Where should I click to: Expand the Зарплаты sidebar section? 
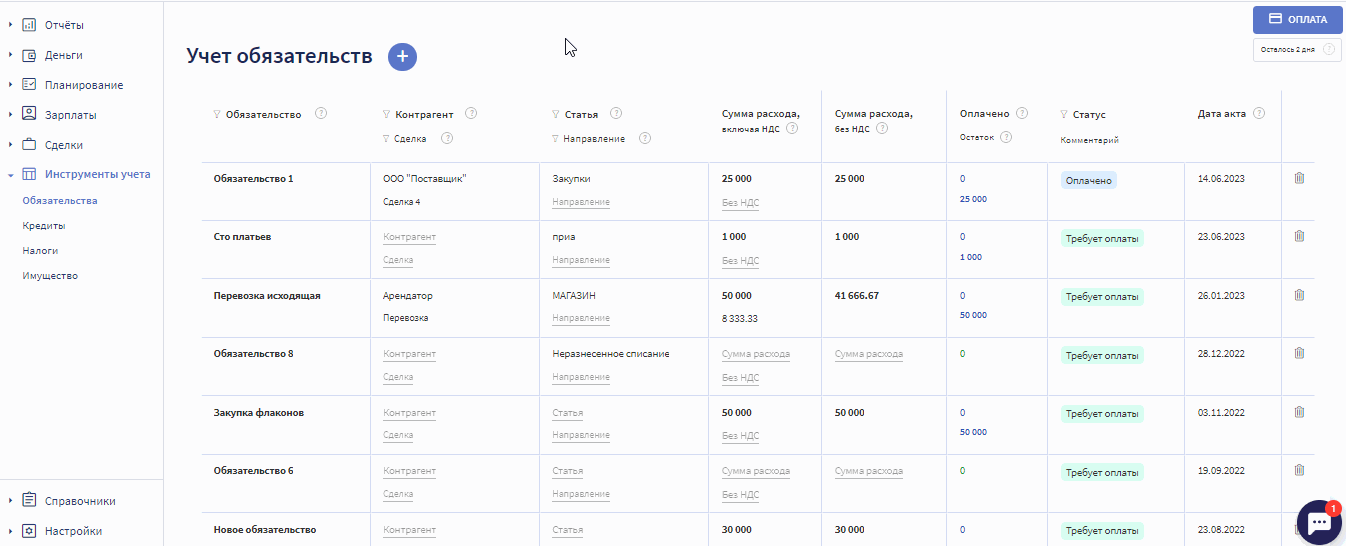[x=10, y=115]
